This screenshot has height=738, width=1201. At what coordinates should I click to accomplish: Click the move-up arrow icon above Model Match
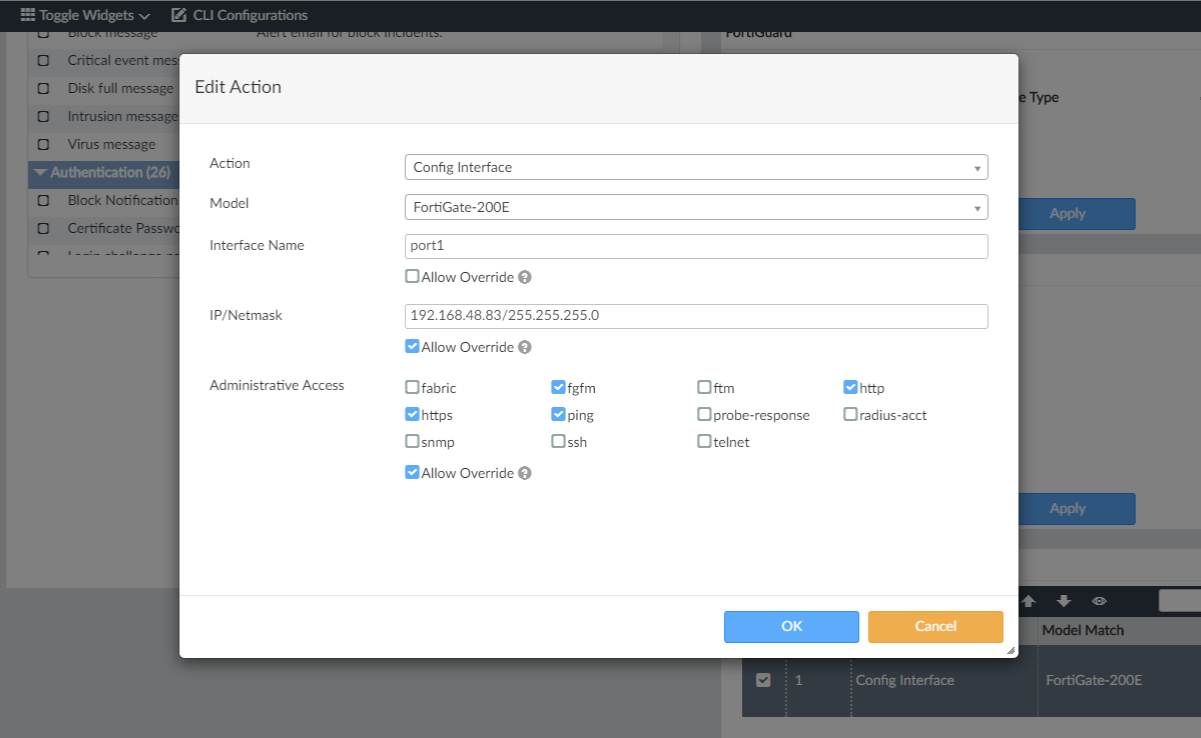tap(1029, 600)
